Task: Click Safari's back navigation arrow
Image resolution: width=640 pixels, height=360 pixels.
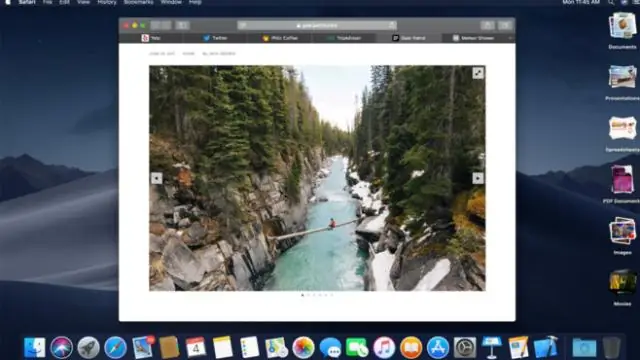Action: click(156, 25)
